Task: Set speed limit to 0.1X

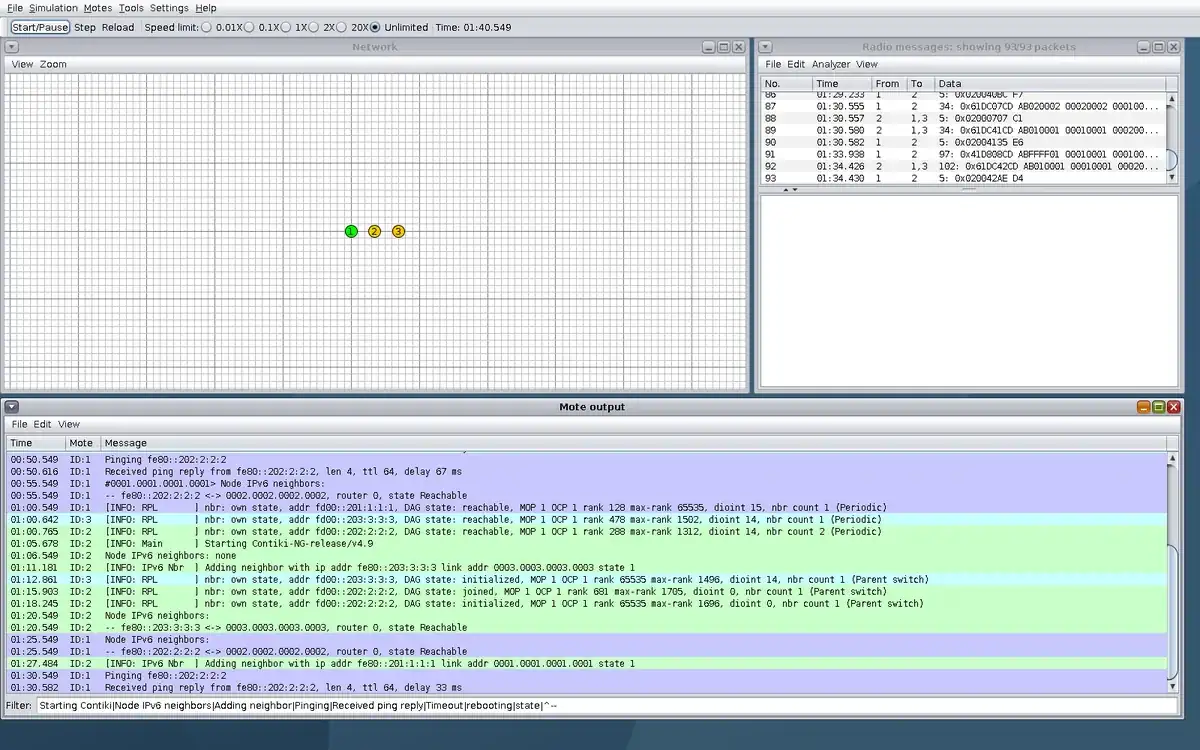Action: (250, 27)
